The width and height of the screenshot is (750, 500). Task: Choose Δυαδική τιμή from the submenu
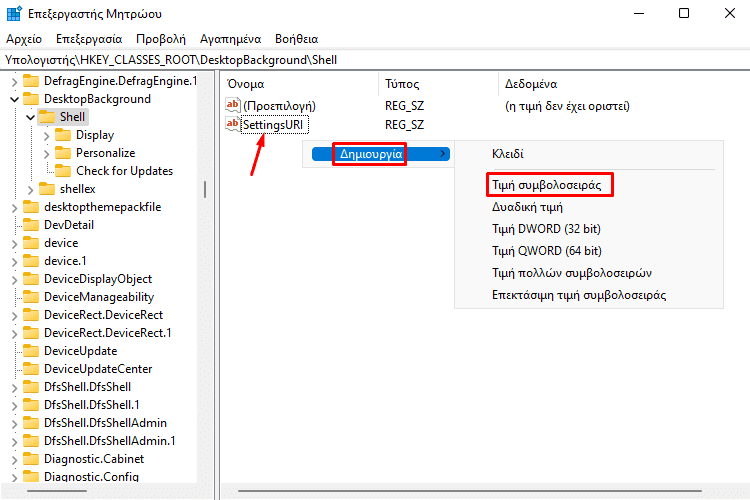coord(527,207)
